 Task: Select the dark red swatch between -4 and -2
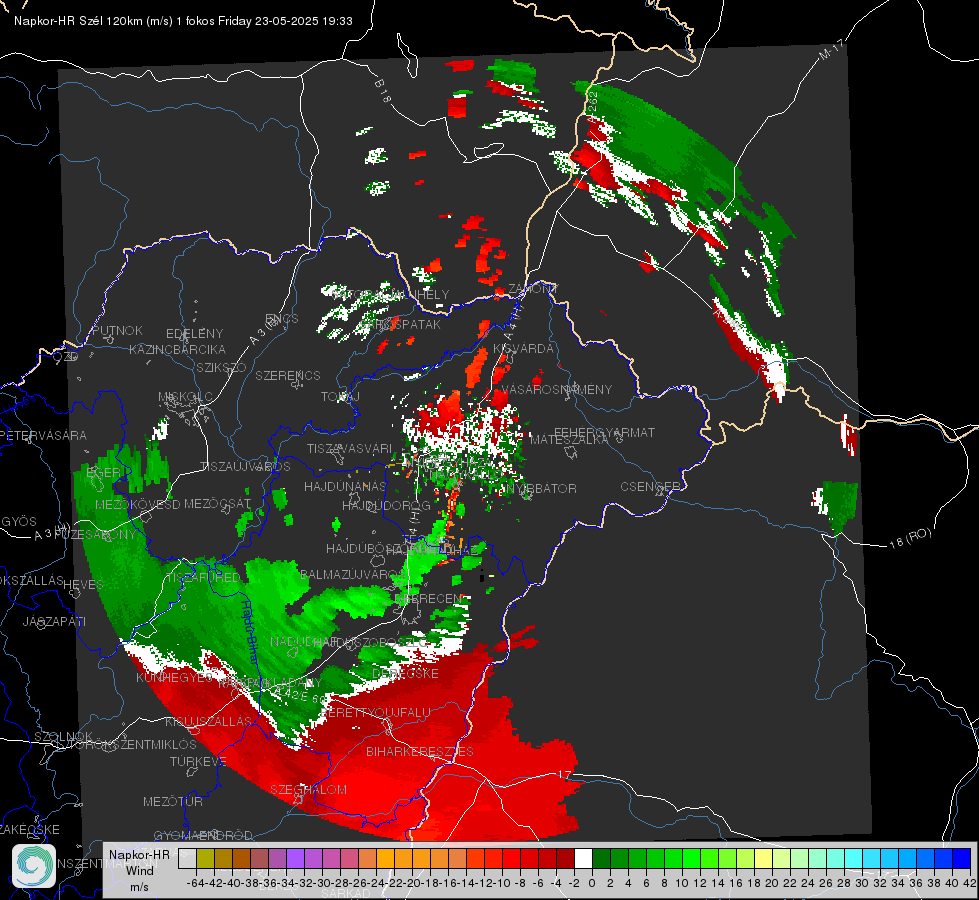pyautogui.click(x=565, y=858)
